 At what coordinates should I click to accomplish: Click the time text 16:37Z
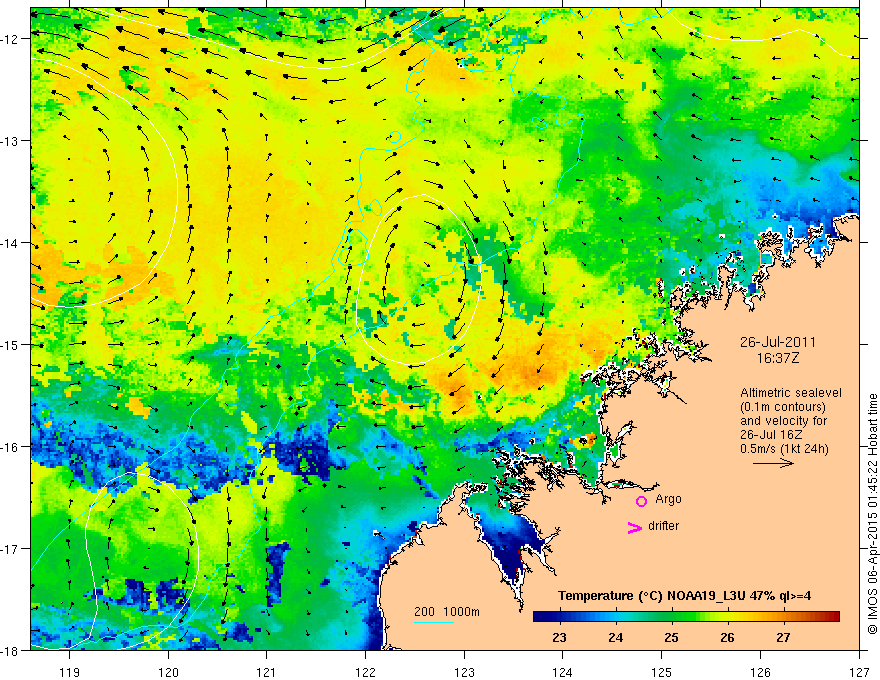point(778,357)
